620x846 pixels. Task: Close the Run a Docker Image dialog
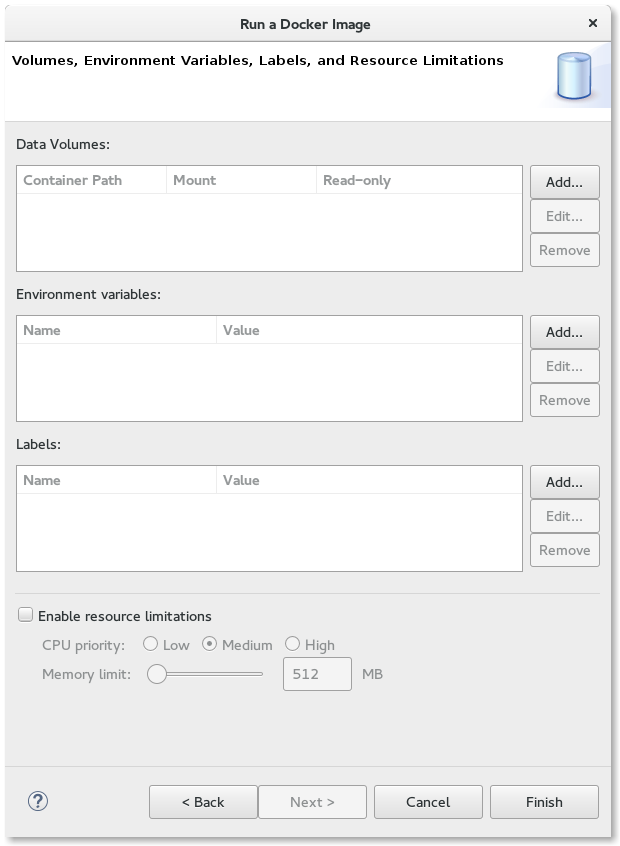[592, 23]
